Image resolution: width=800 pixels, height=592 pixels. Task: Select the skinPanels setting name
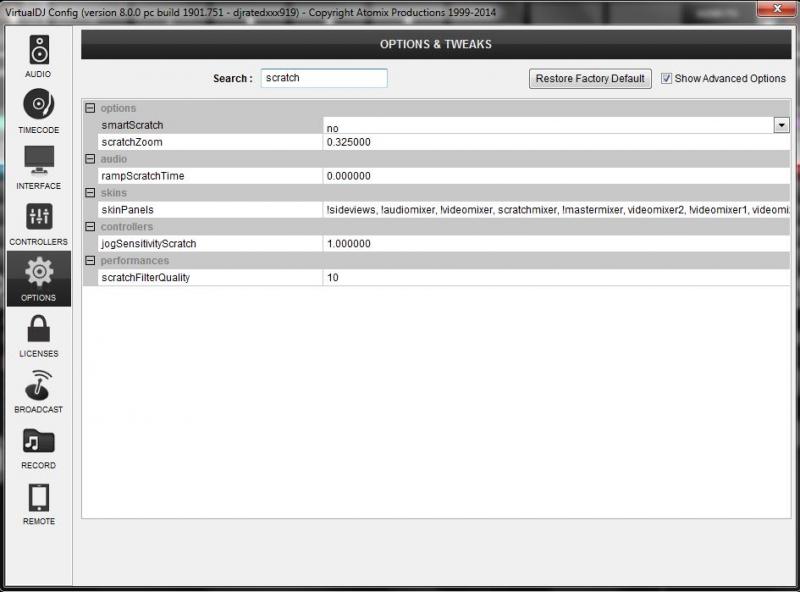pos(128,210)
